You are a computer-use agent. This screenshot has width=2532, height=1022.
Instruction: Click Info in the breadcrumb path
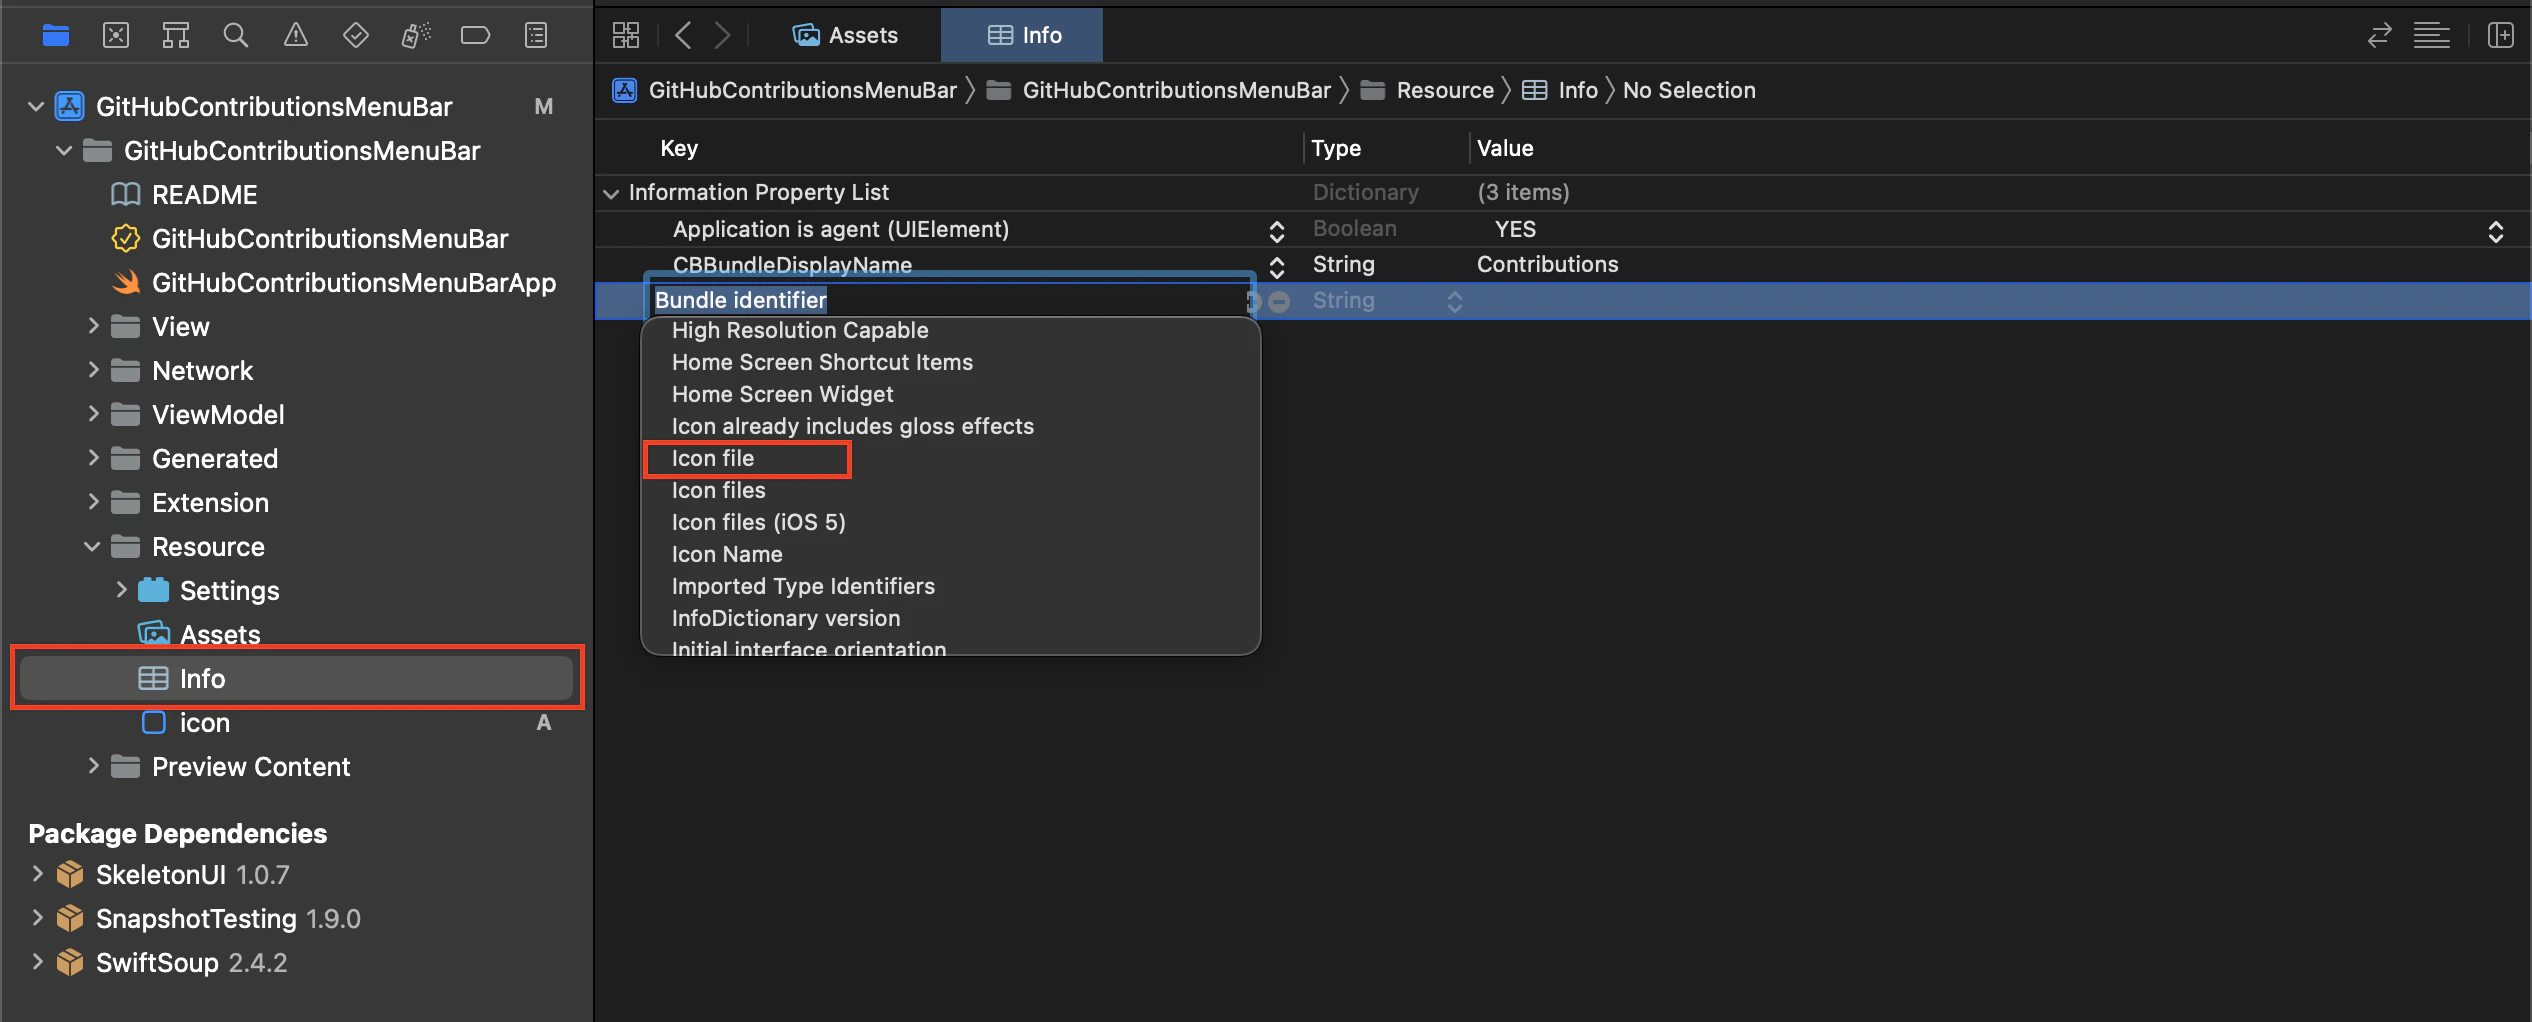point(1578,90)
